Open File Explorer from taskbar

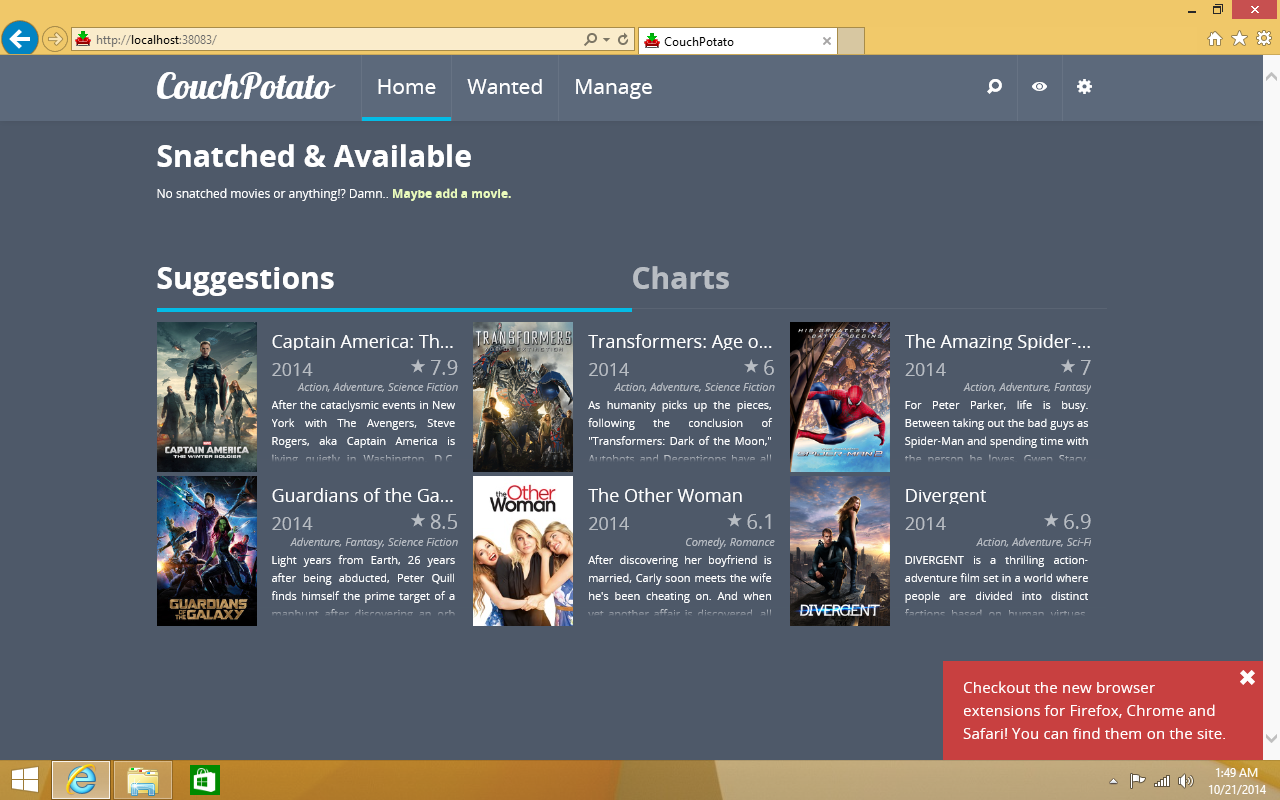(143, 780)
